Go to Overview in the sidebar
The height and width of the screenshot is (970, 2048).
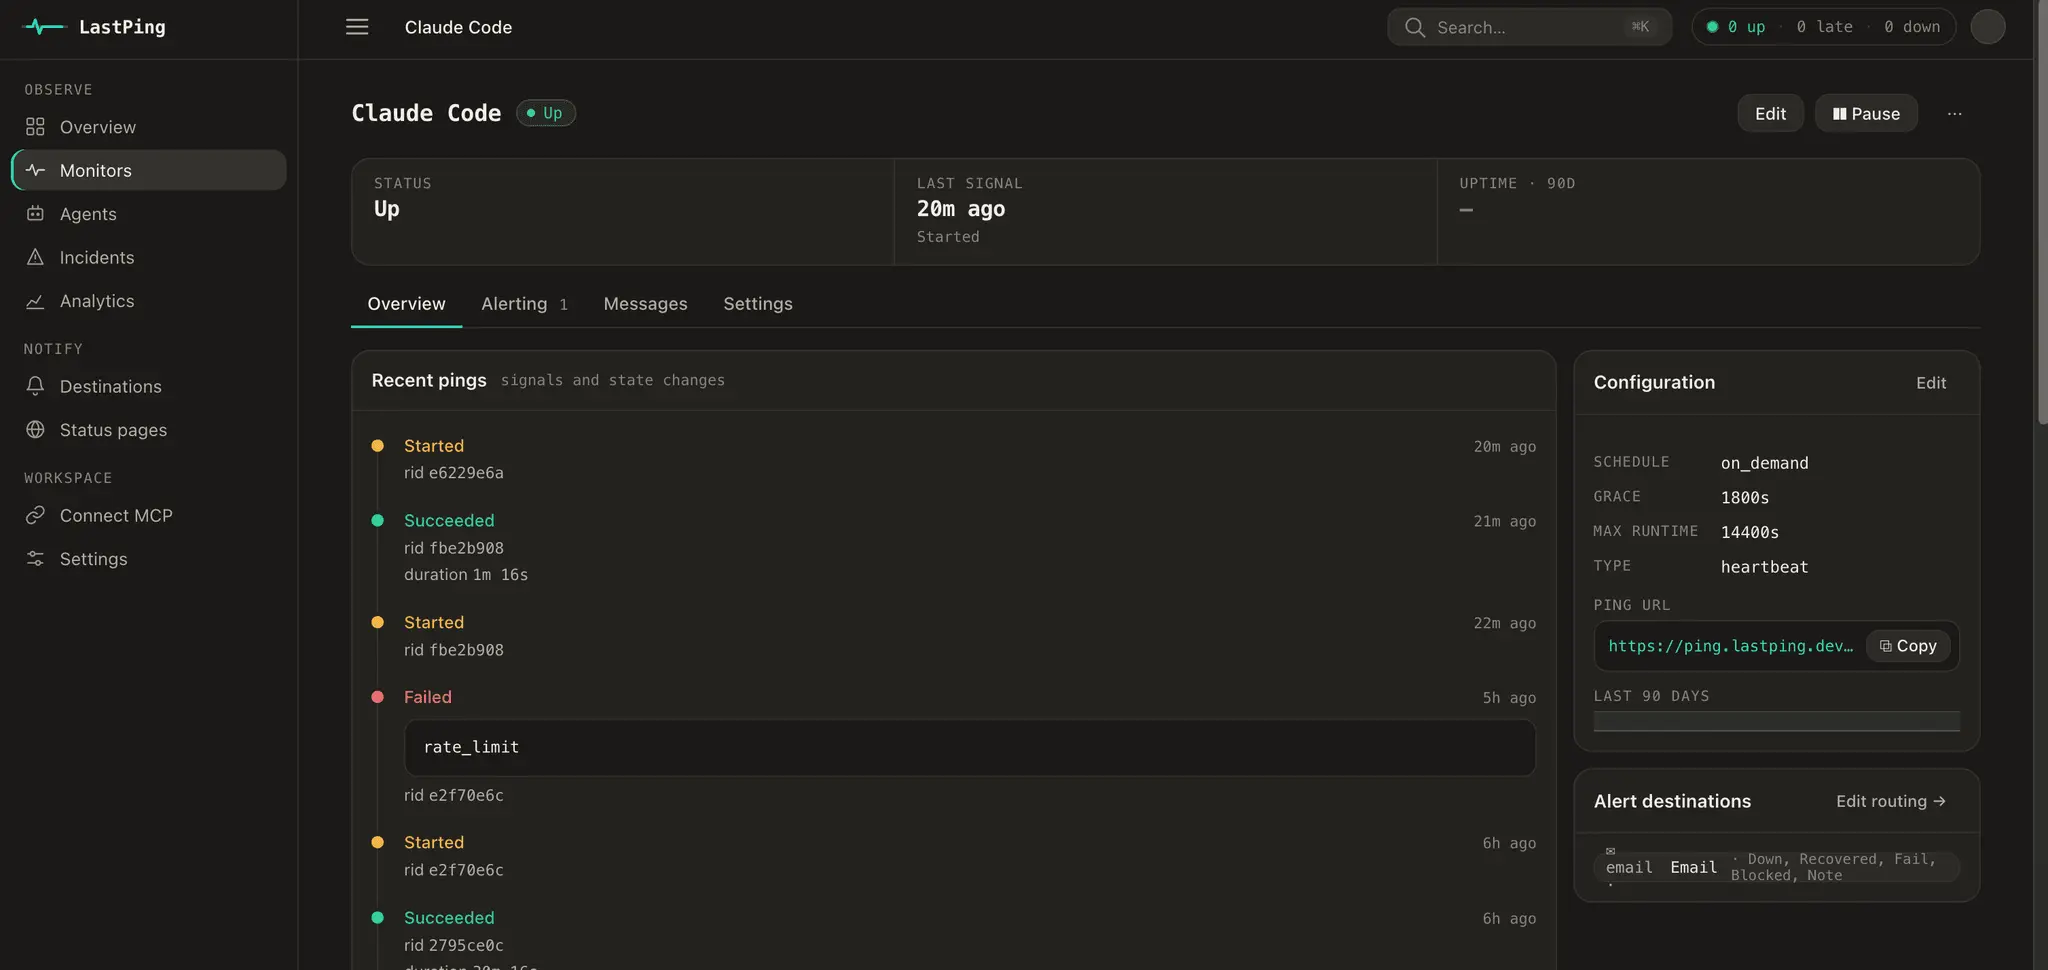pos(149,127)
